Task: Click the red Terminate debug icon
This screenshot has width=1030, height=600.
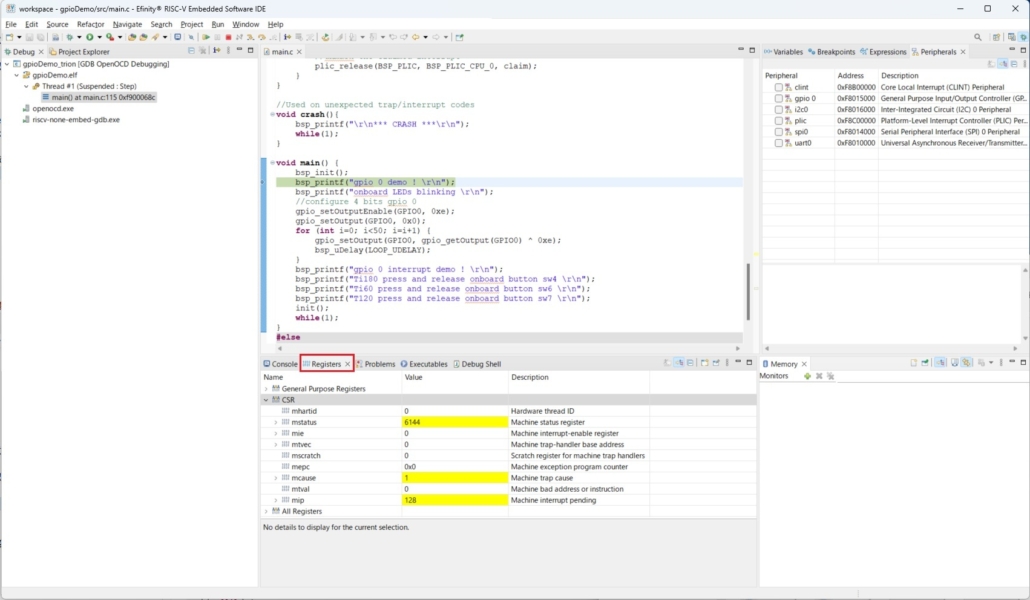Action: pos(229,37)
